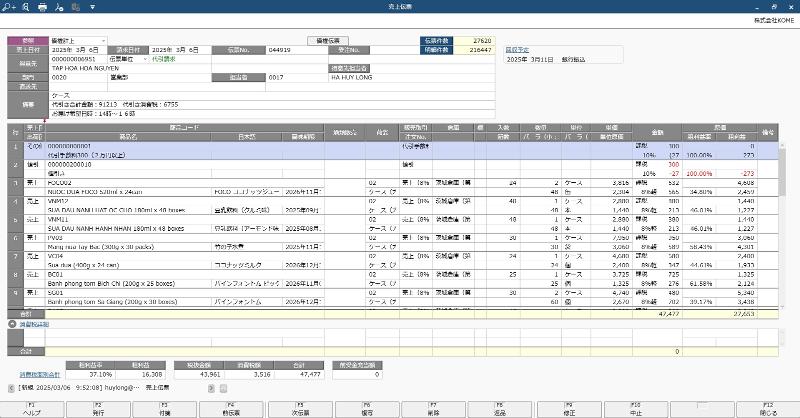Click the copy document toolbar icon
Viewport: 800px width, 418px height.
(77, 6)
